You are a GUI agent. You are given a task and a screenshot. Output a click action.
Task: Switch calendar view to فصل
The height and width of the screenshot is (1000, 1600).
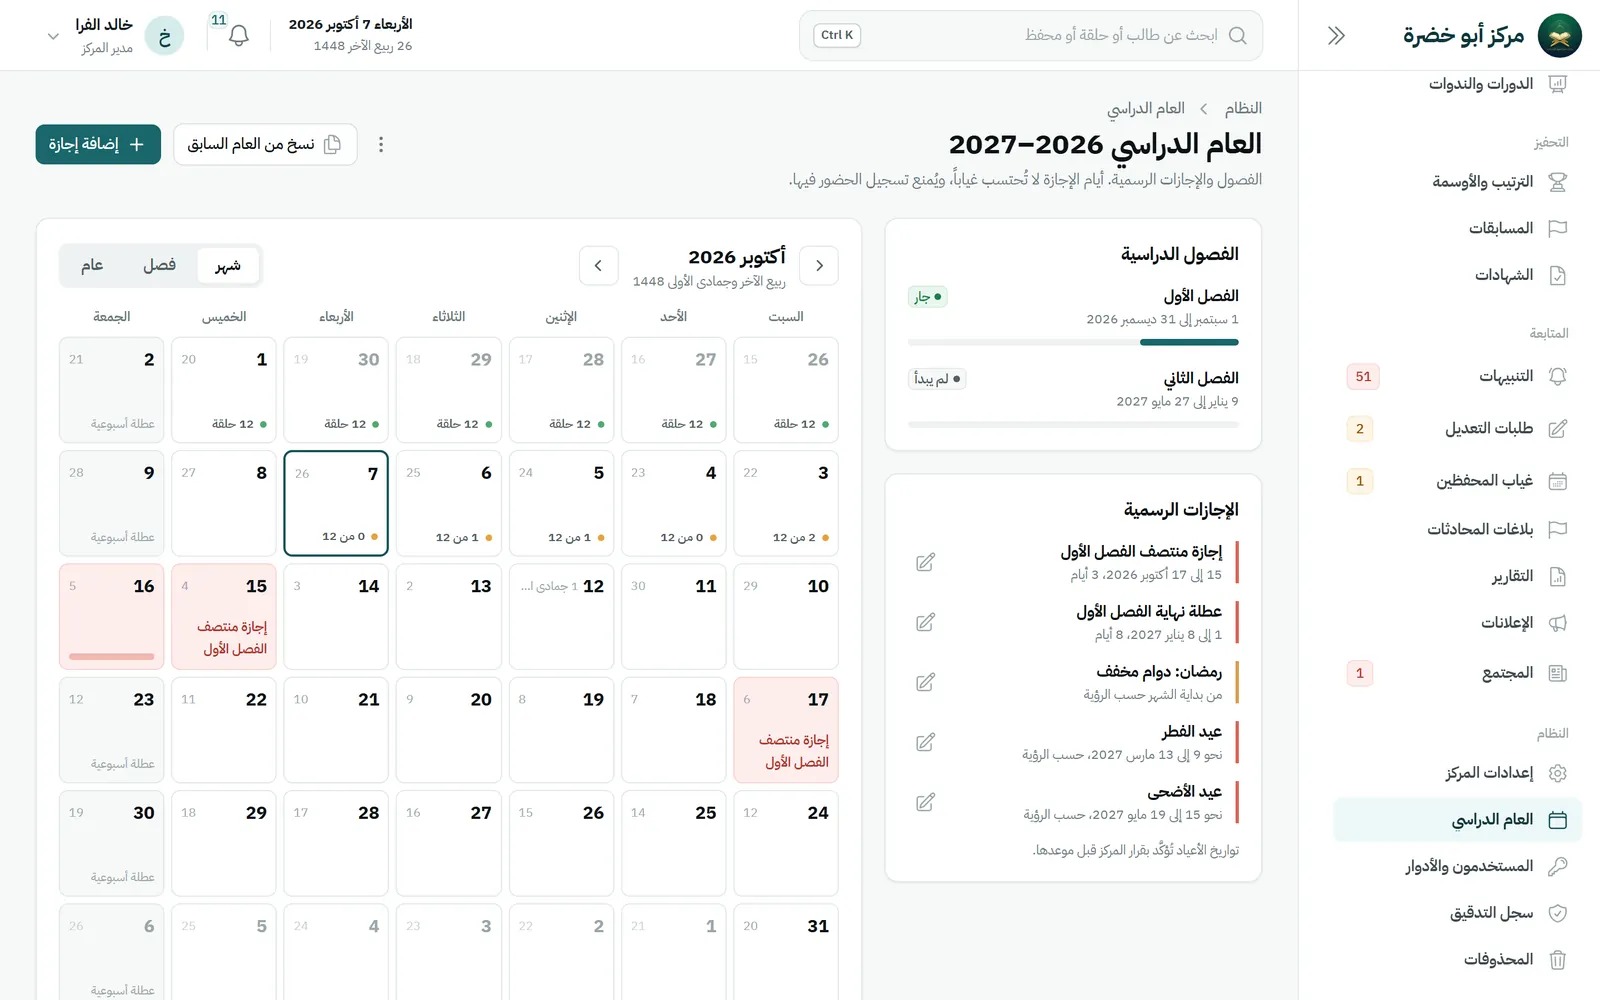(x=160, y=266)
